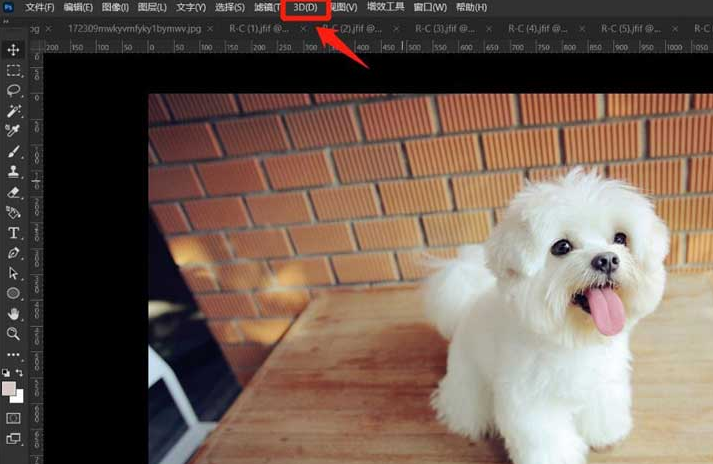The height and width of the screenshot is (464, 713).
Task: Select the Move tool
Action: pos(14,50)
